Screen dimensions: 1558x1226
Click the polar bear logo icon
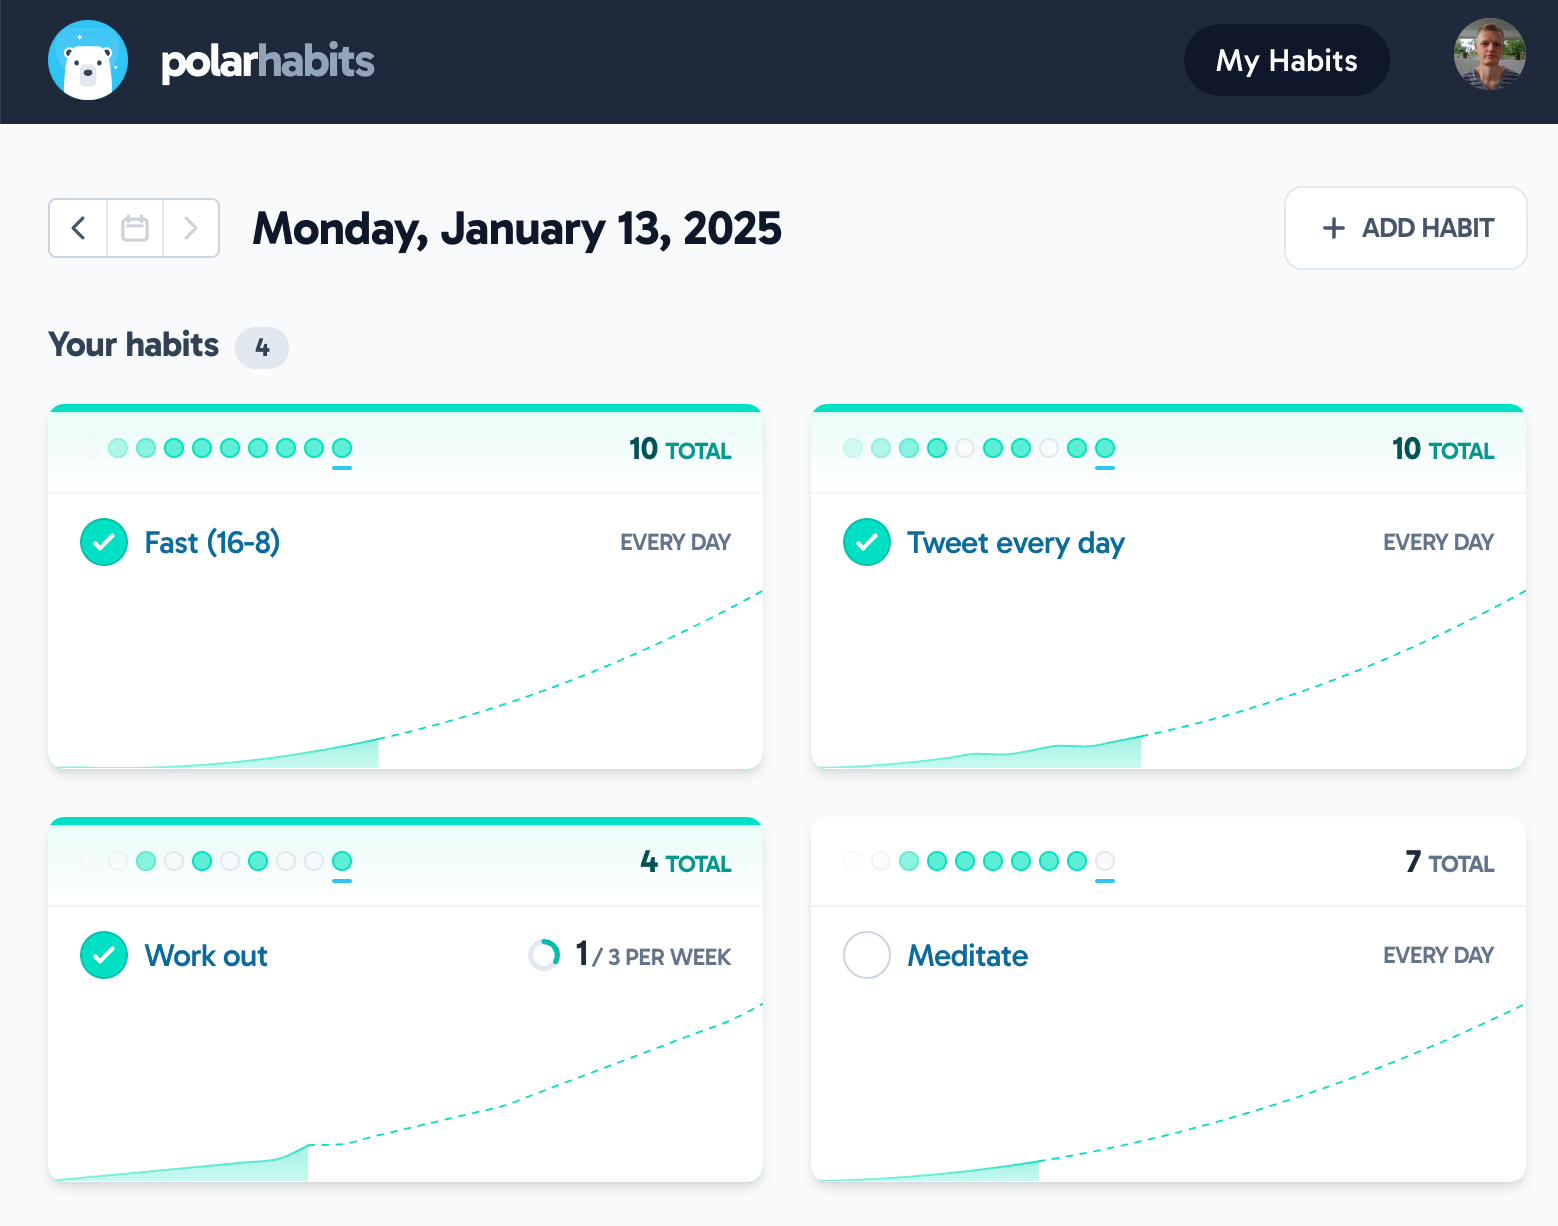88,60
